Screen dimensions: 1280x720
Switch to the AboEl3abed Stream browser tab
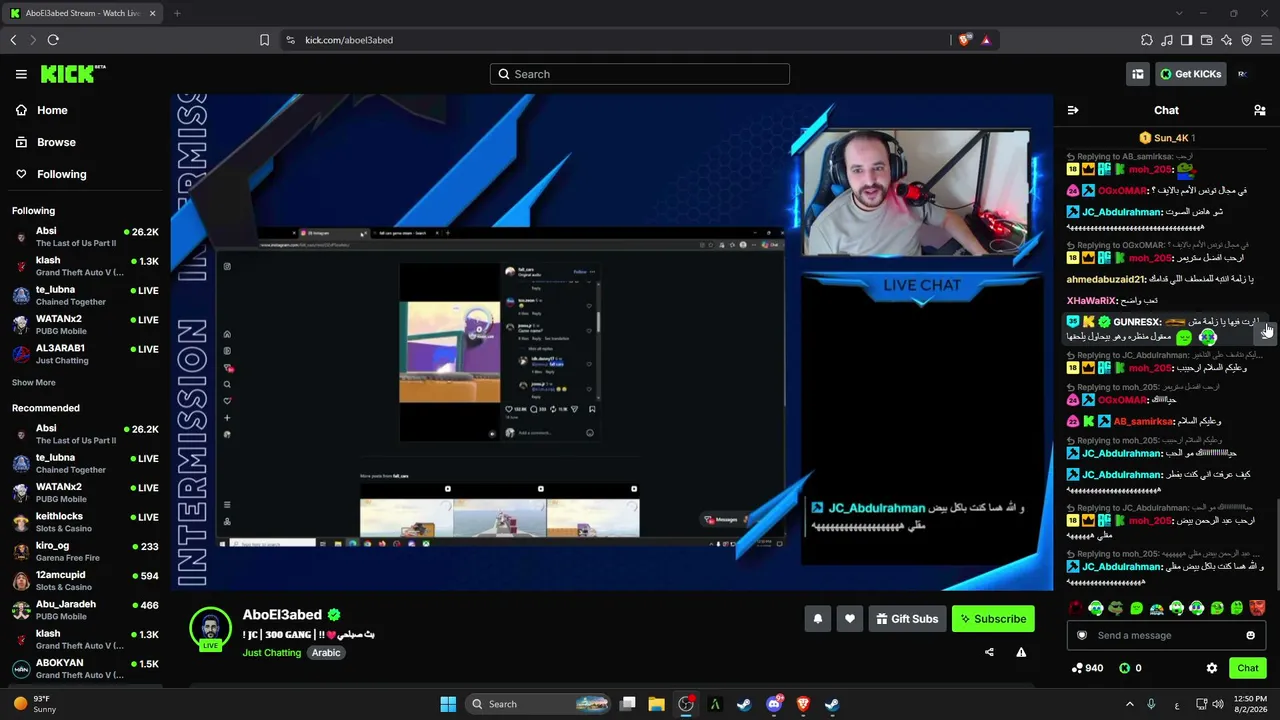coord(82,13)
